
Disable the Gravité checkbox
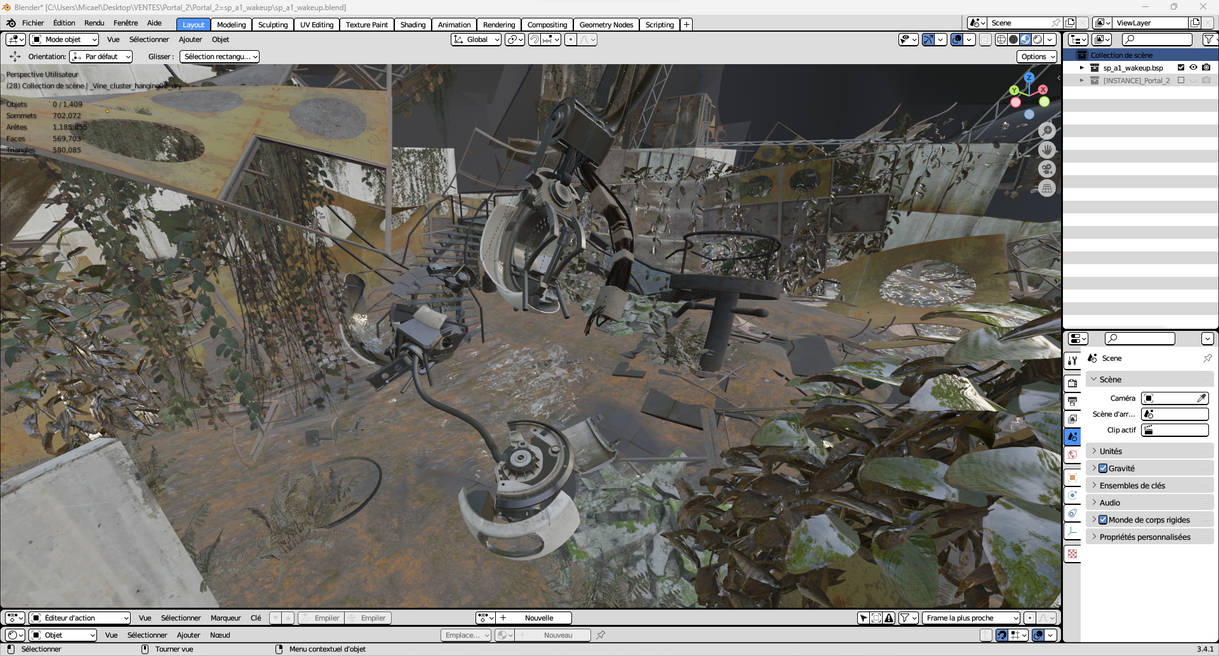tap(1101, 468)
